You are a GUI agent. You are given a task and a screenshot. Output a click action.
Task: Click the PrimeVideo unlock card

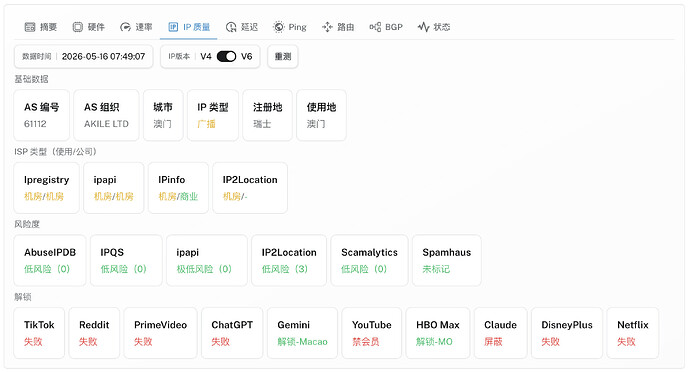pyautogui.click(x=160, y=333)
